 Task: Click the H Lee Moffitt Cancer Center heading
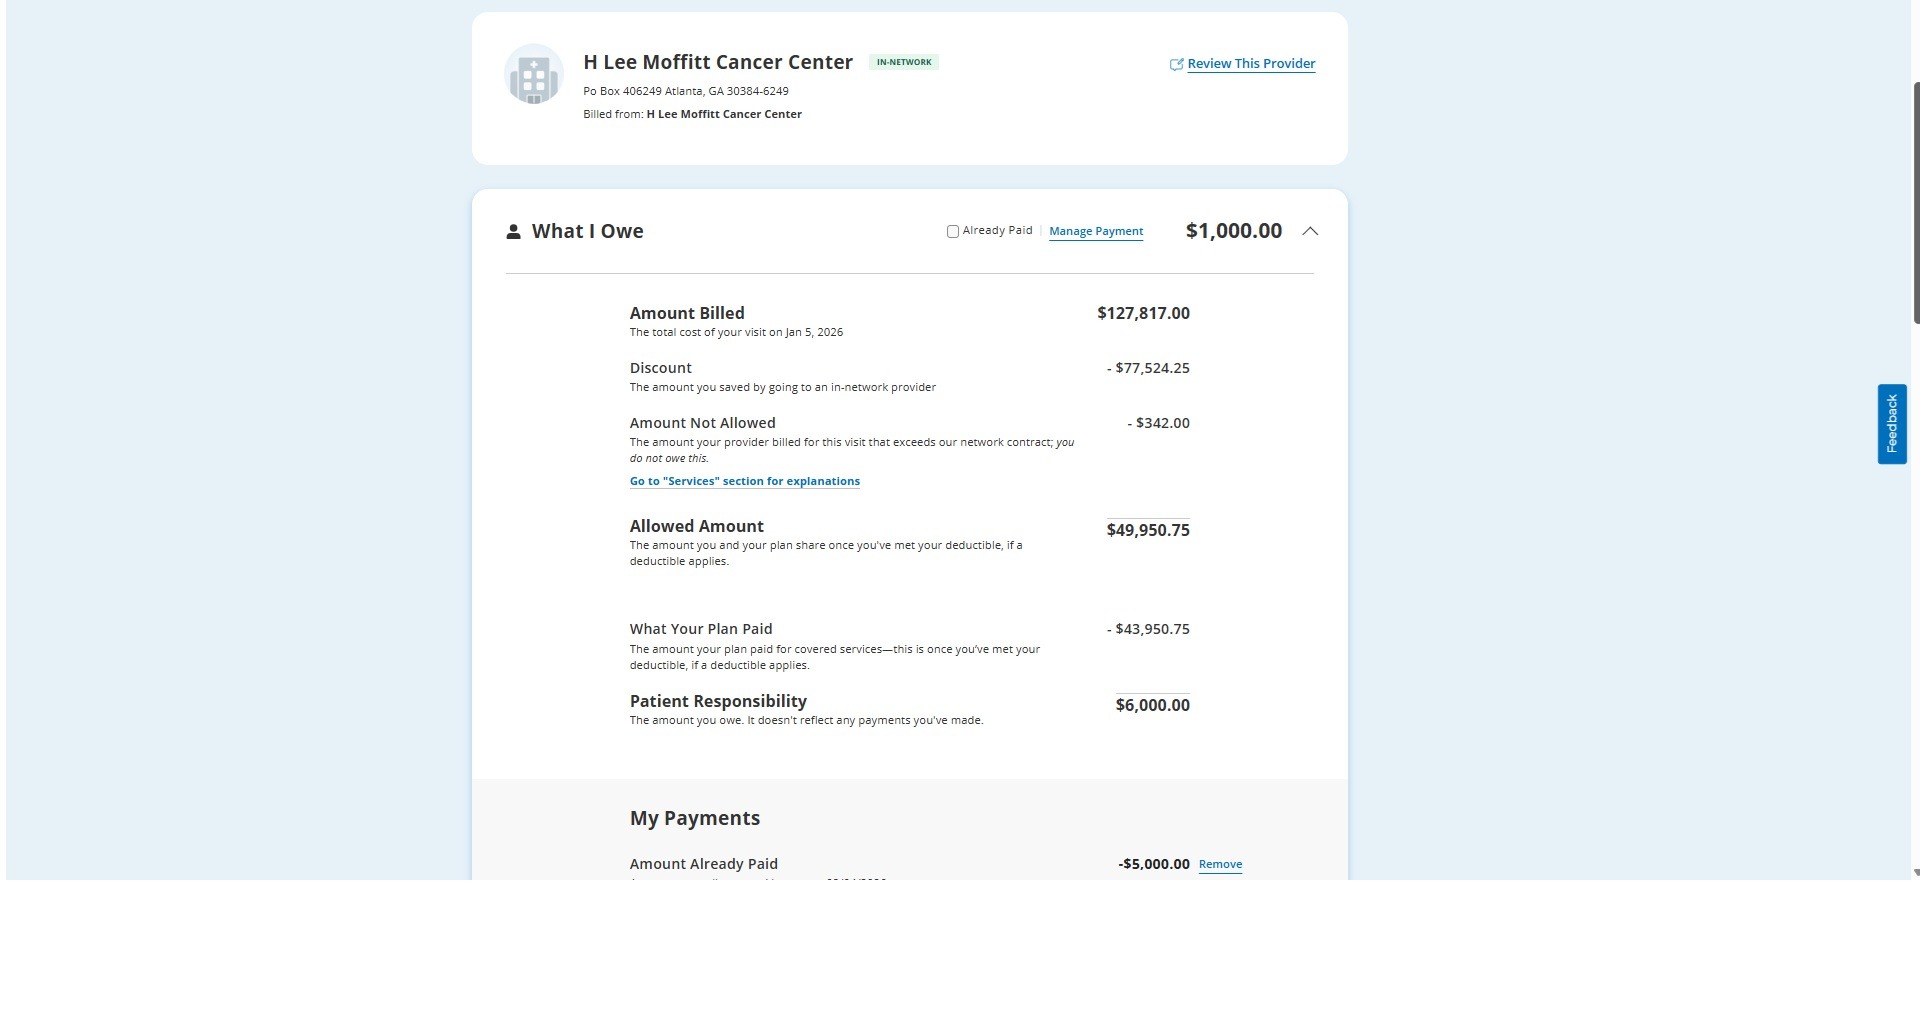(x=718, y=62)
